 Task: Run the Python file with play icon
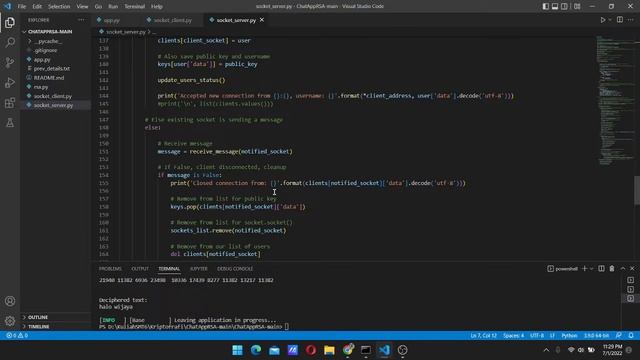[x=602, y=20]
